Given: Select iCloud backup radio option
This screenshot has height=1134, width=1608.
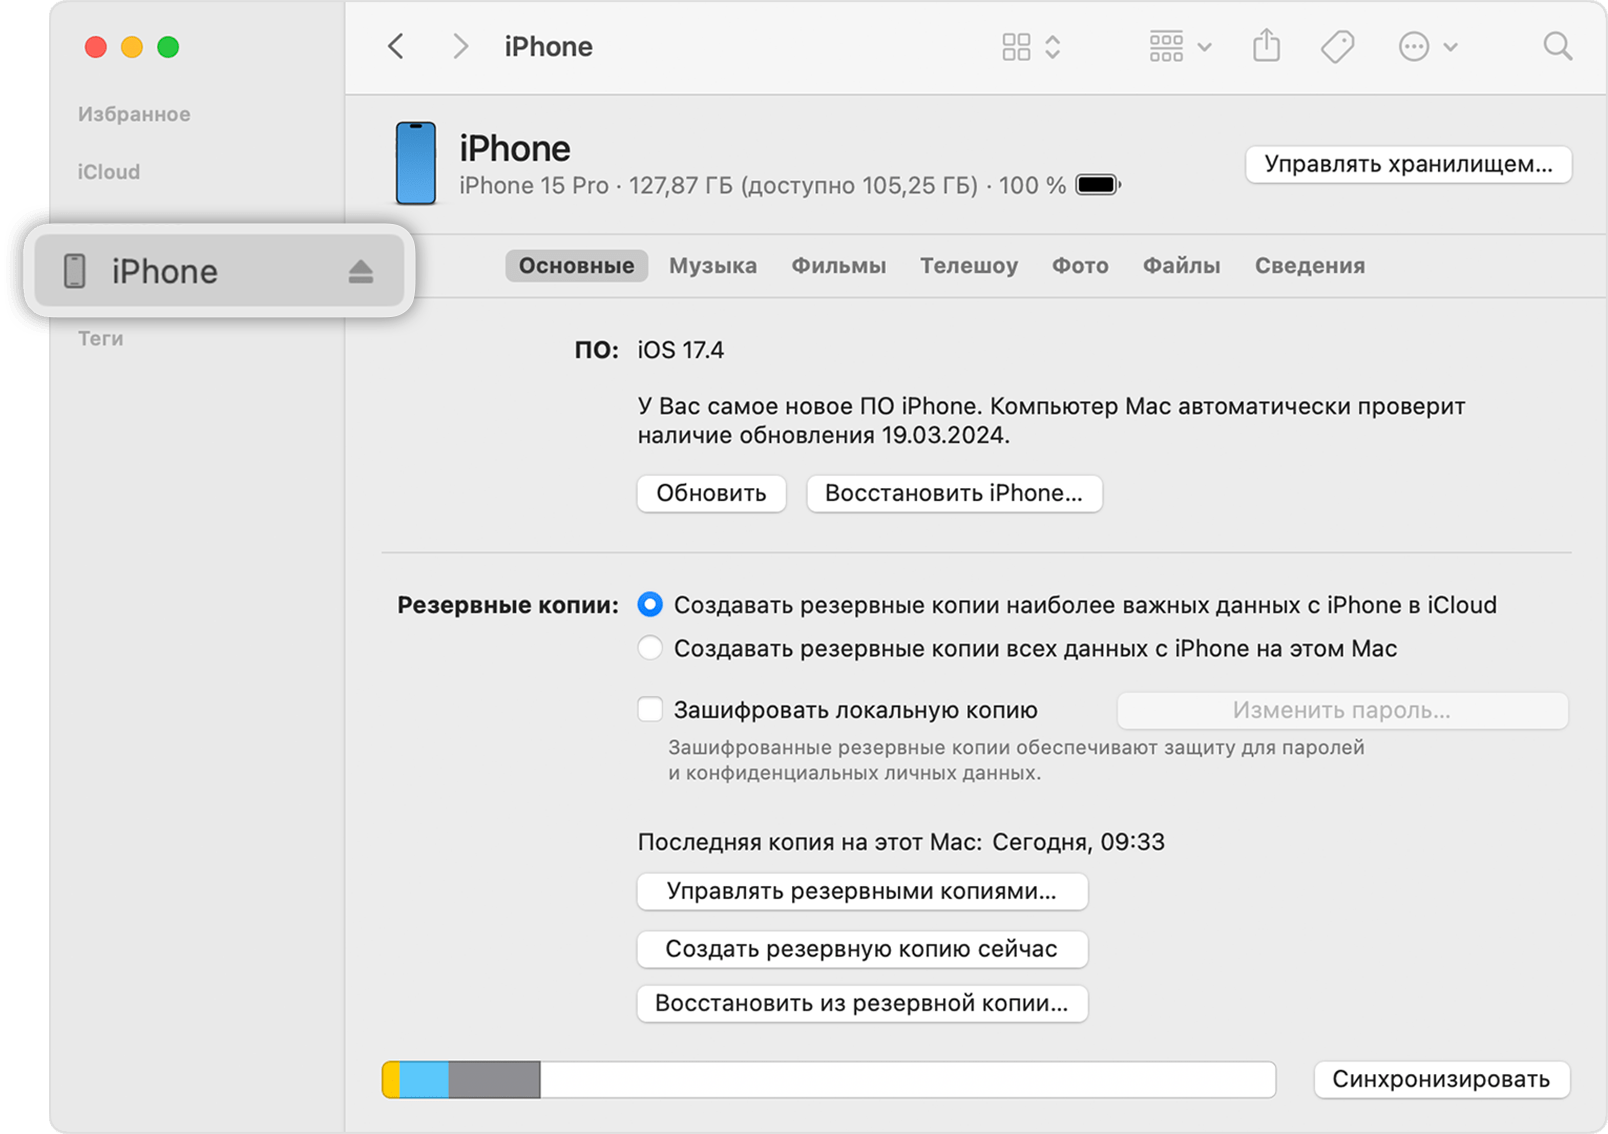Looking at the screenshot, I should (x=650, y=604).
